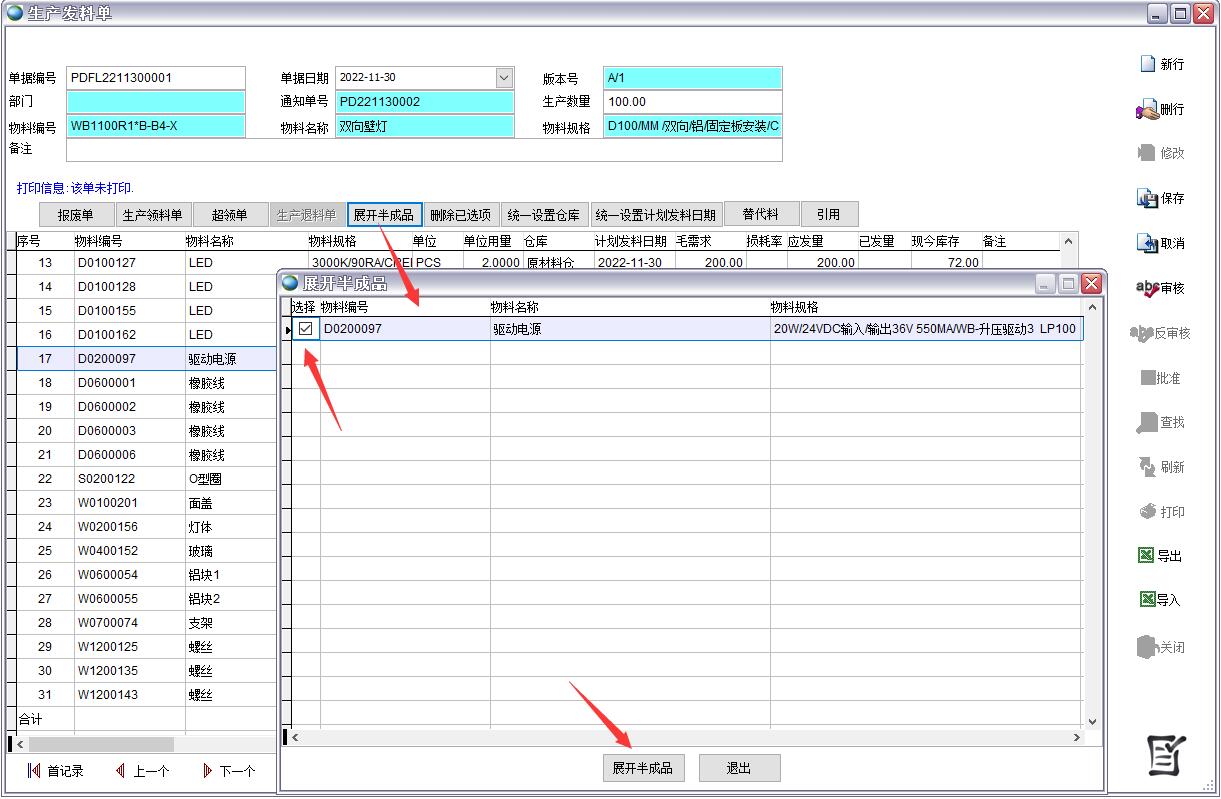1221x799 pixels.
Task: Click the 导出 Excel export icon
Action: point(1147,556)
